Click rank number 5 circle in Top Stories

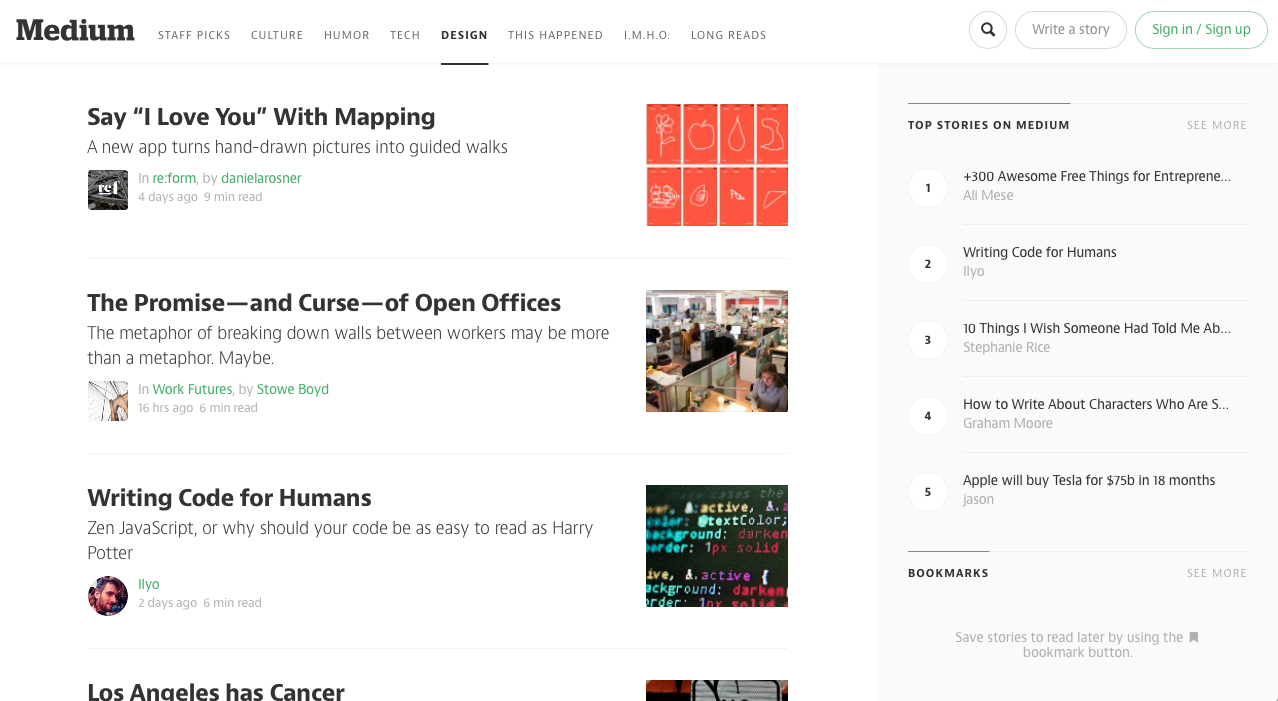[x=928, y=492]
